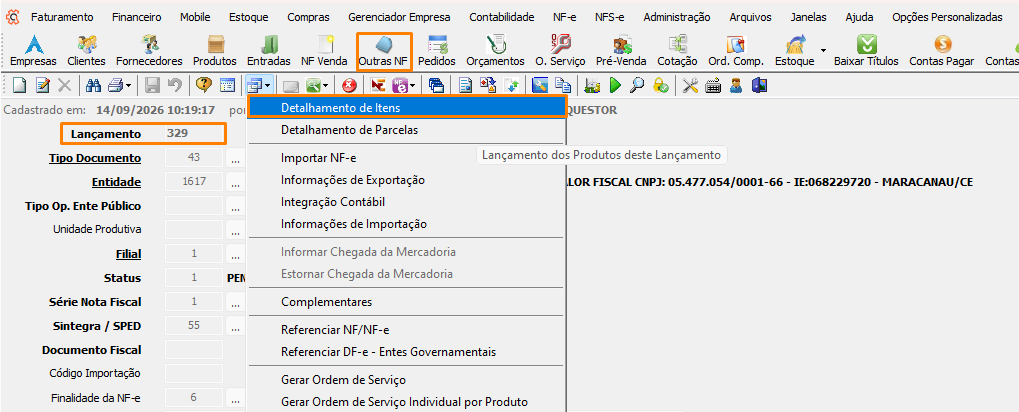Open the Empresas module
Viewport: 1019px width, 412px height.
tap(33, 52)
